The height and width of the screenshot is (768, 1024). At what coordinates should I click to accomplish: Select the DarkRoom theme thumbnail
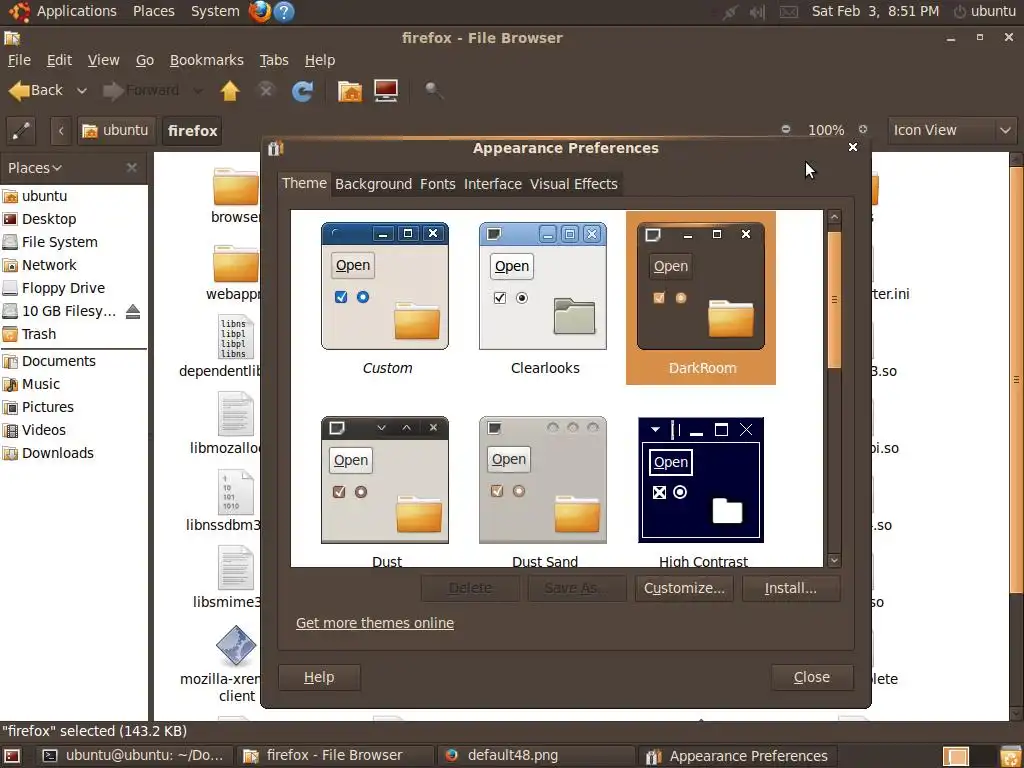[x=701, y=286]
